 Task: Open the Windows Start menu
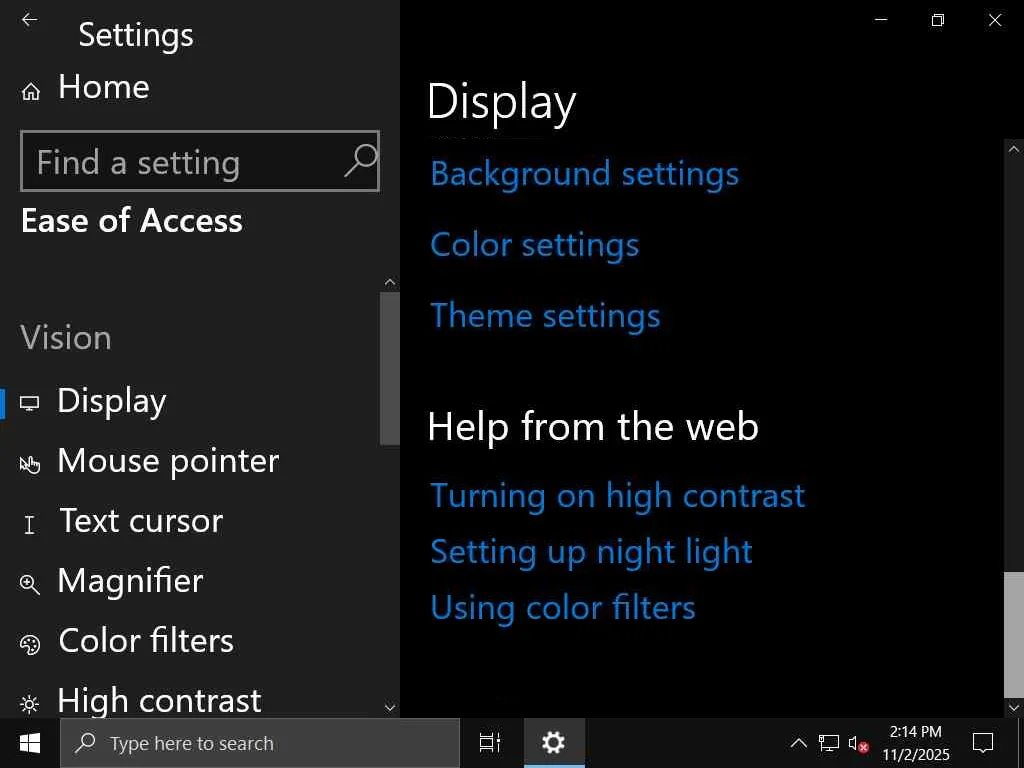point(30,743)
